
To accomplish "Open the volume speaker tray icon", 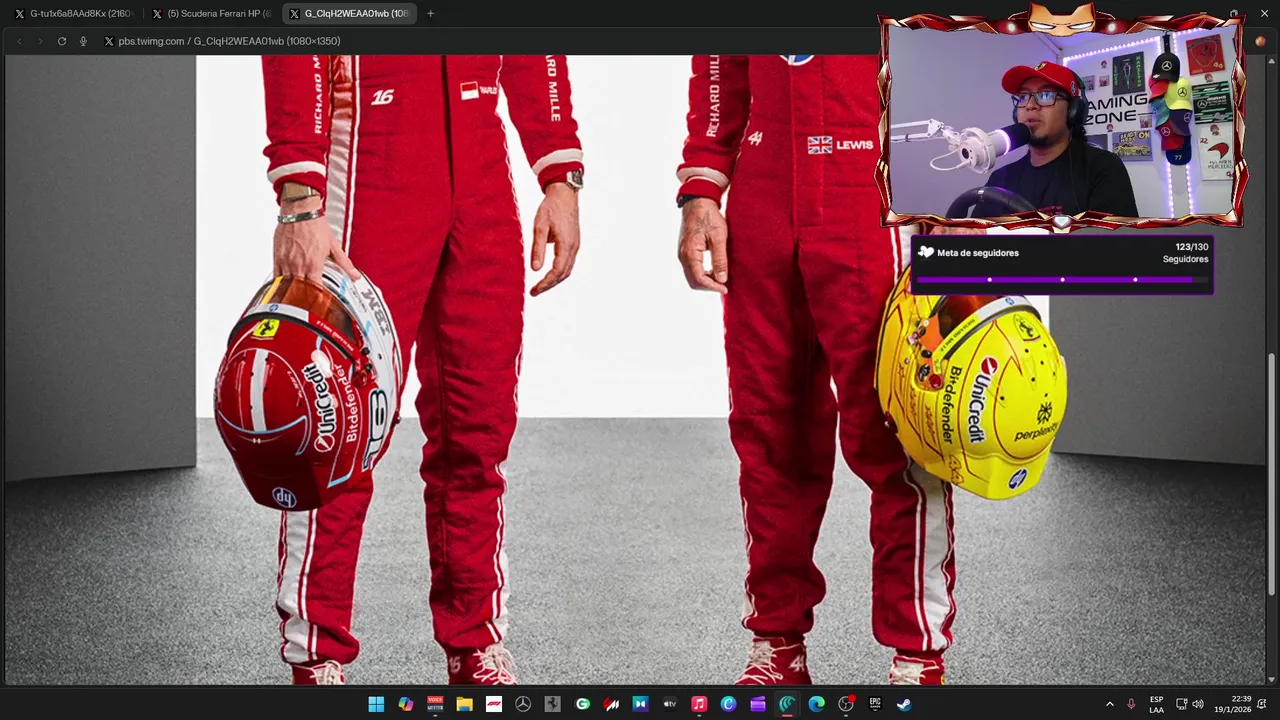I will 1198,704.
